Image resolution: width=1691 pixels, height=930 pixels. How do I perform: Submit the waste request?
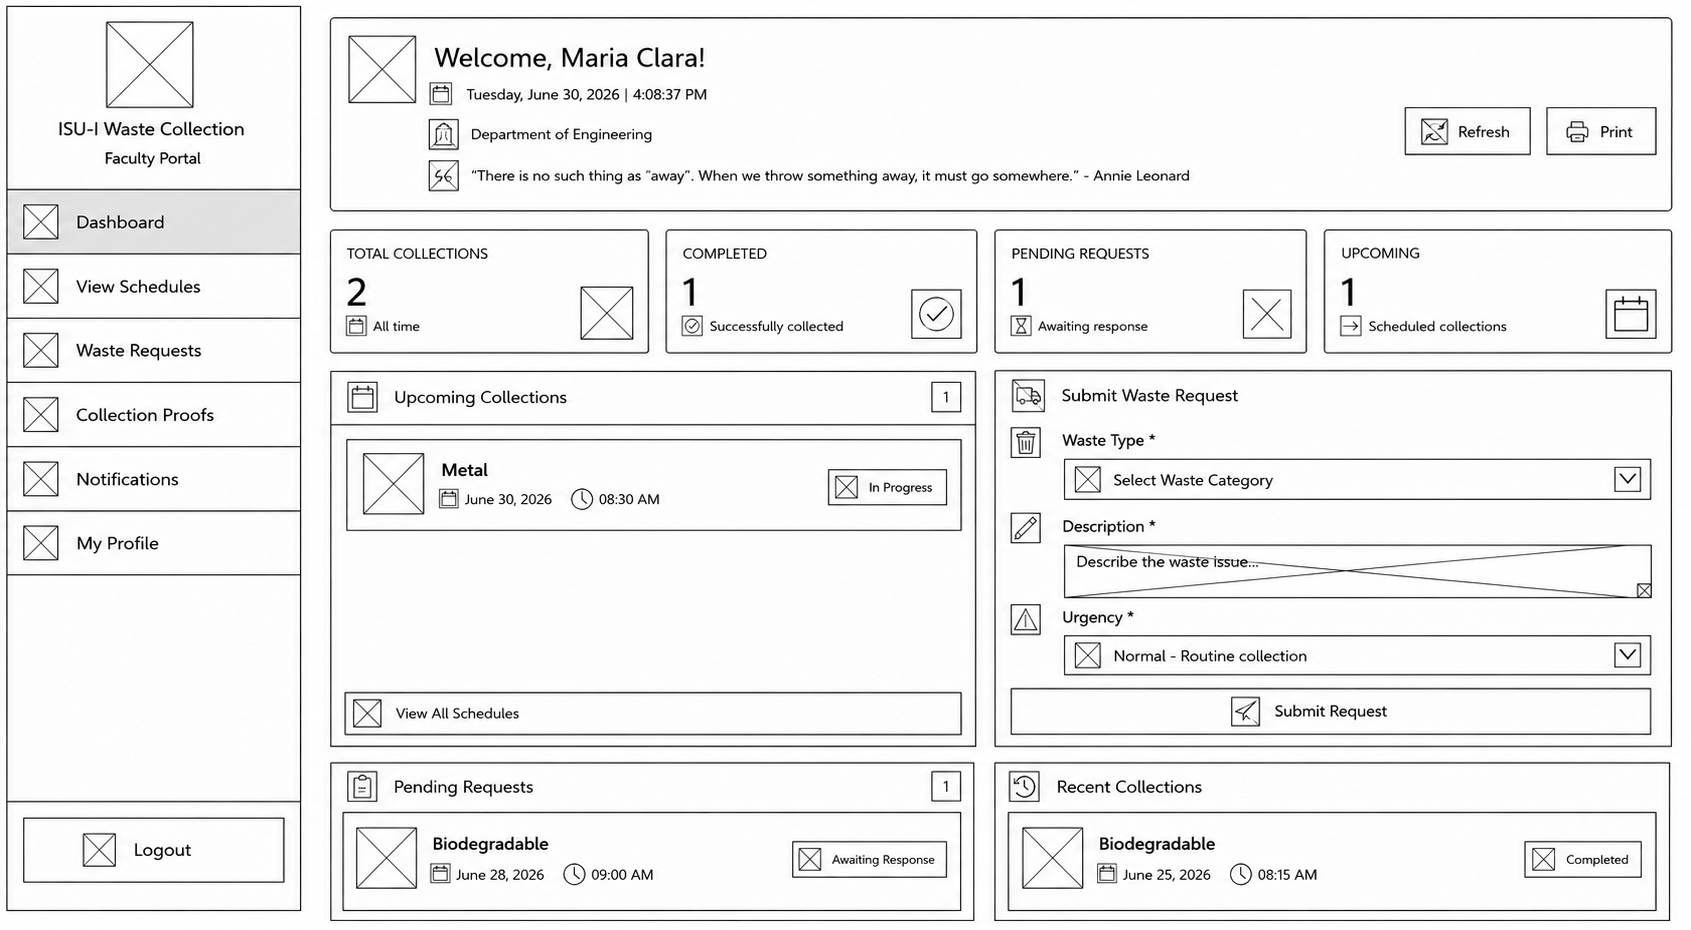pyautogui.click(x=1330, y=711)
